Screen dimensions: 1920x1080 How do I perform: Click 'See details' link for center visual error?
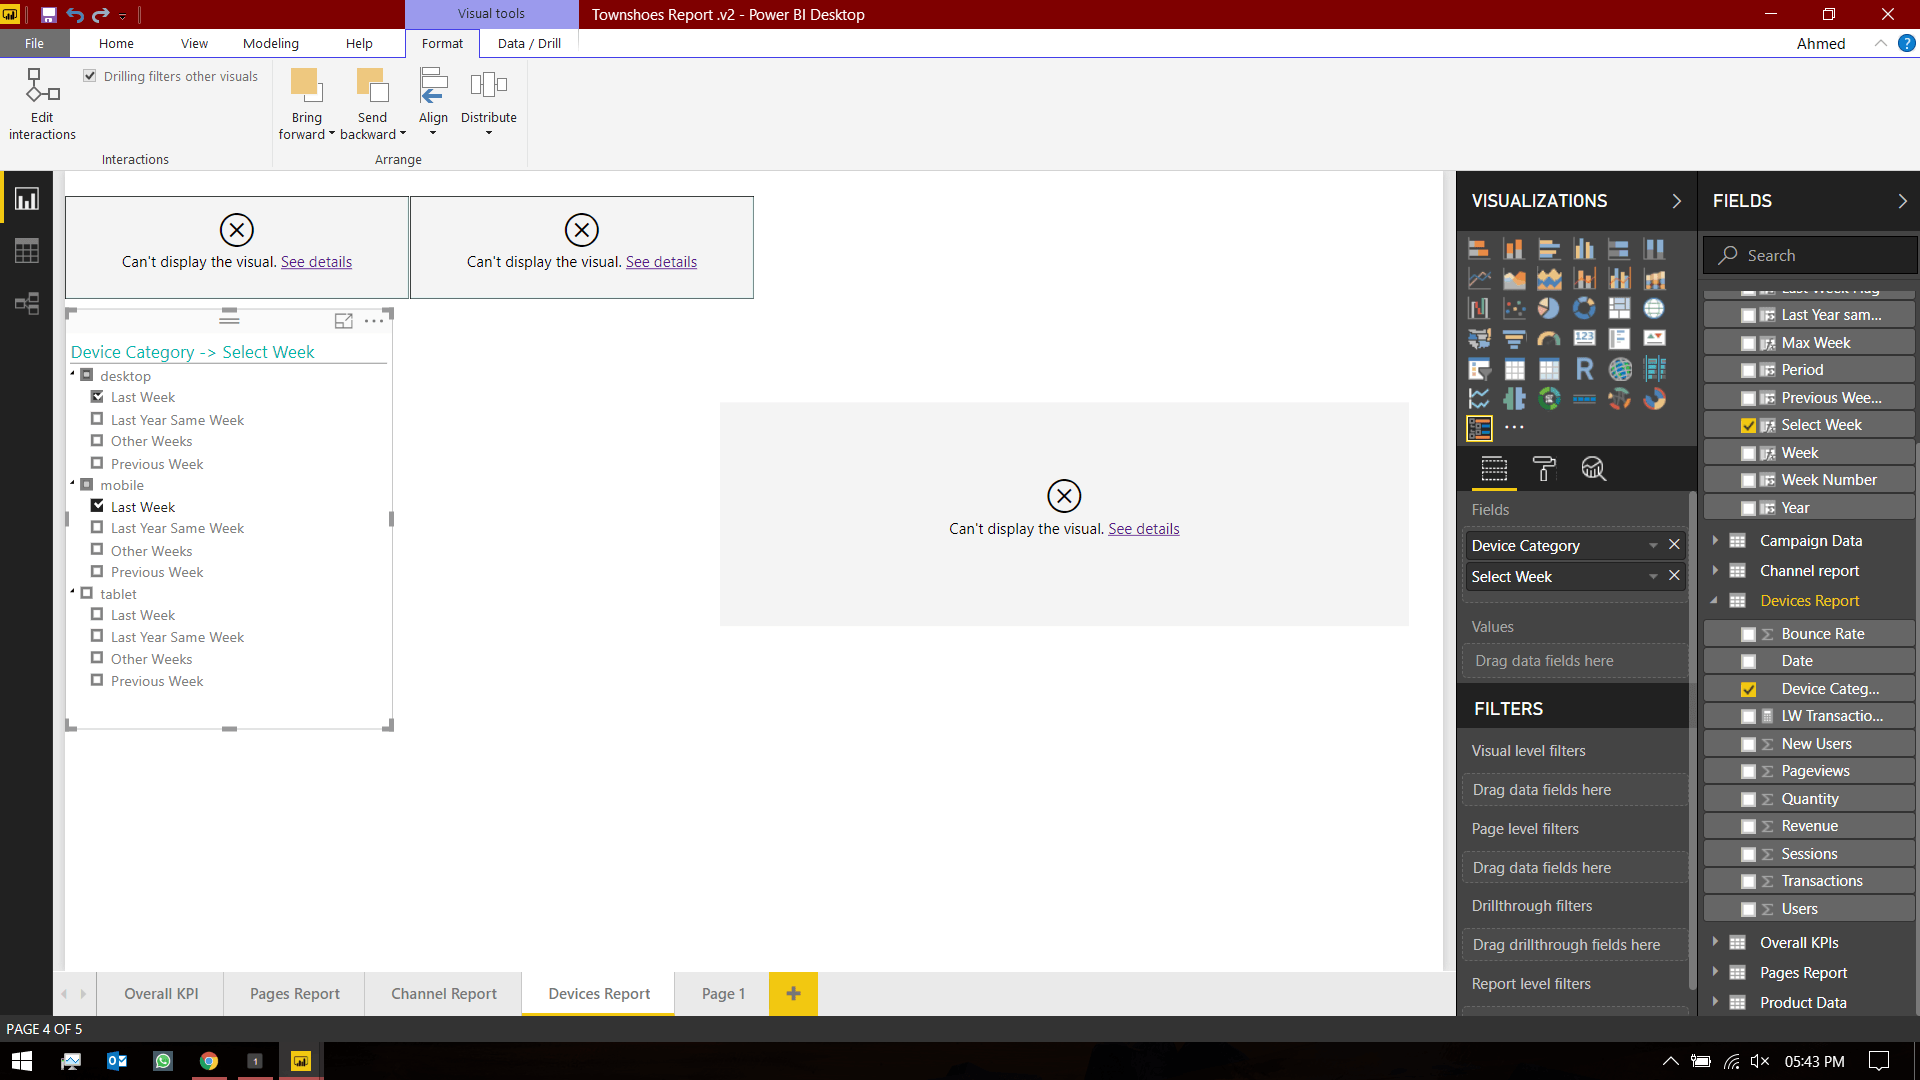pos(1143,529)
